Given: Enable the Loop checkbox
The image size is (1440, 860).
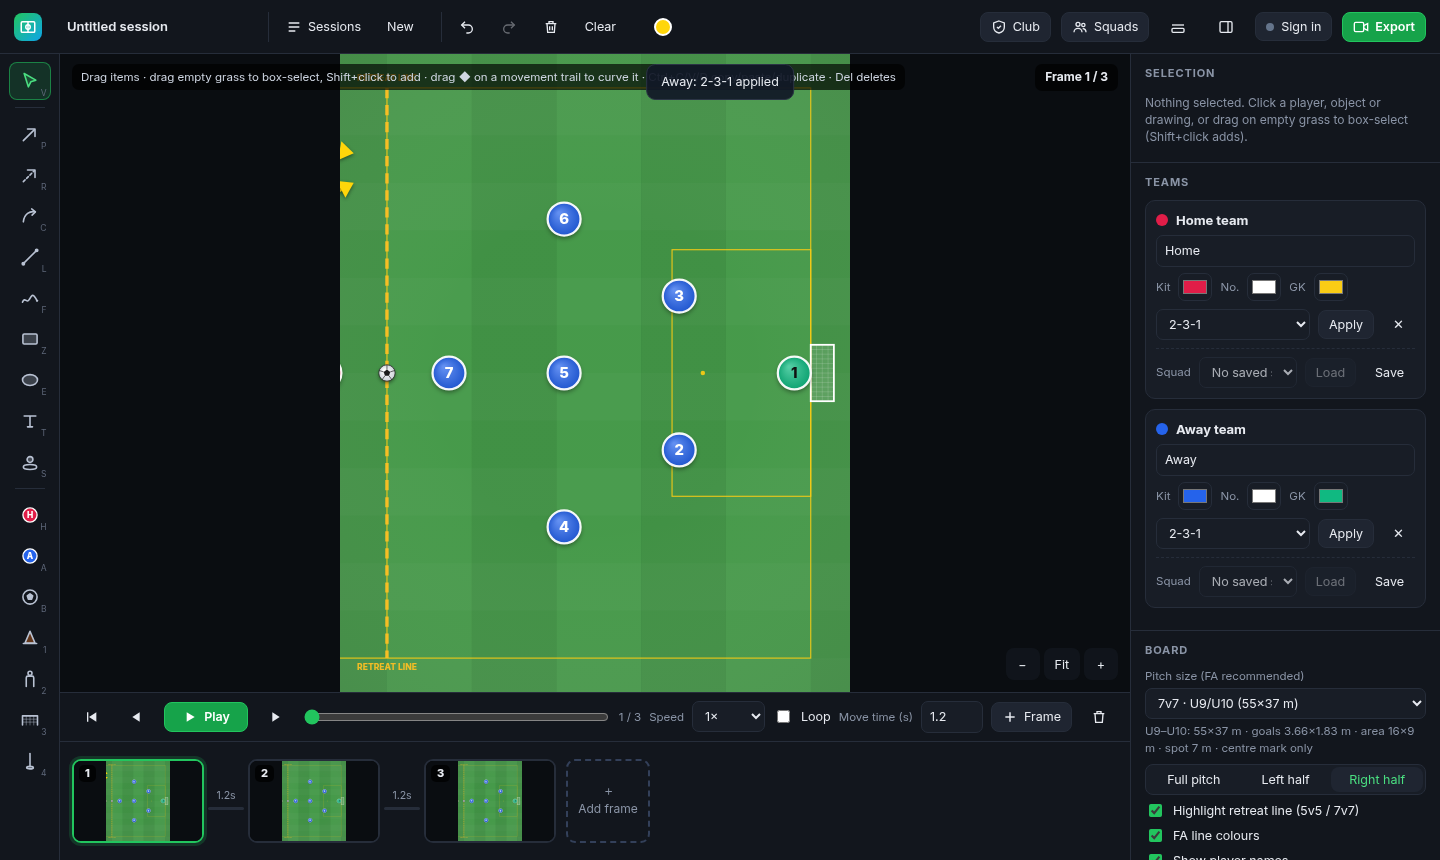Looking at the screenshot, I should coord(784,717).
